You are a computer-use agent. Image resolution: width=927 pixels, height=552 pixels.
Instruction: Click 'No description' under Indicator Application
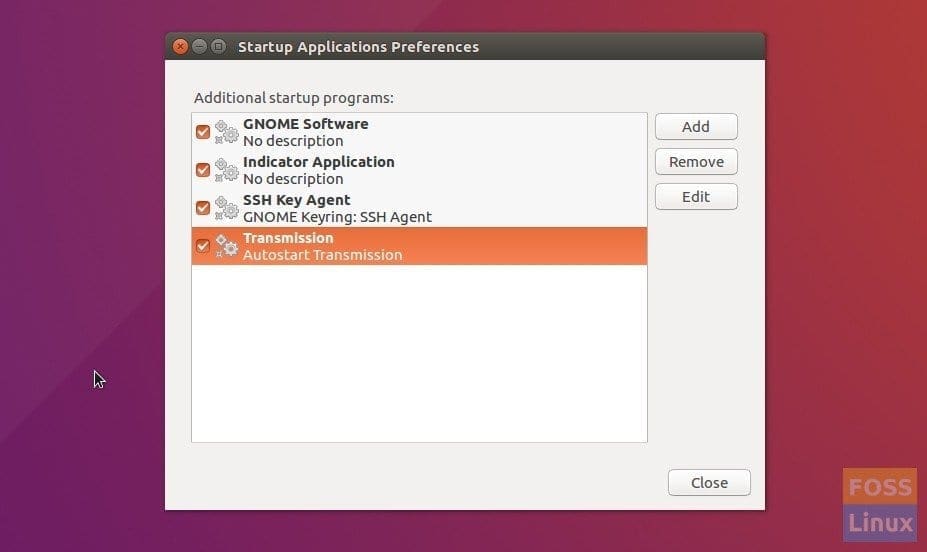(x=293, y=178)
